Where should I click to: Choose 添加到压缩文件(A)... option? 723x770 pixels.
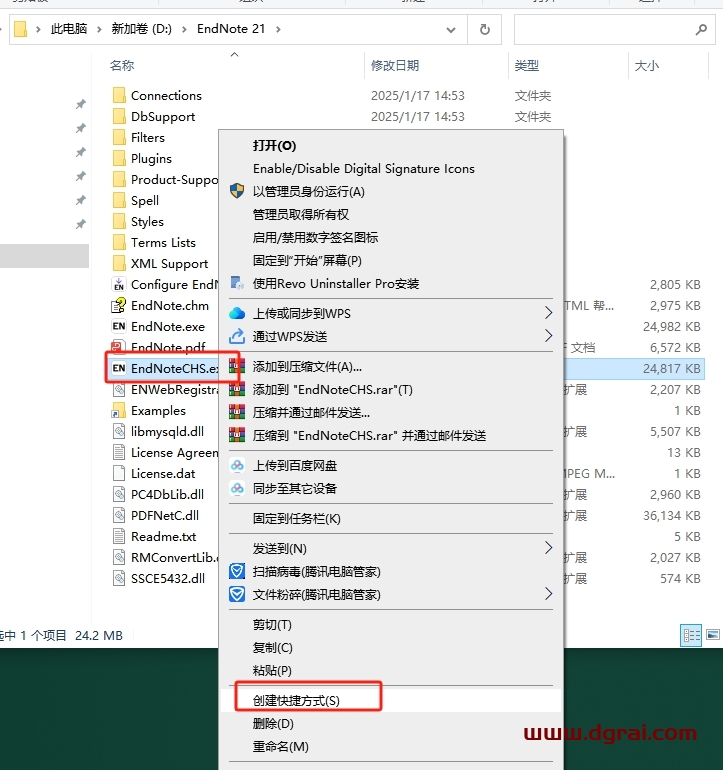tap(307, 367)
